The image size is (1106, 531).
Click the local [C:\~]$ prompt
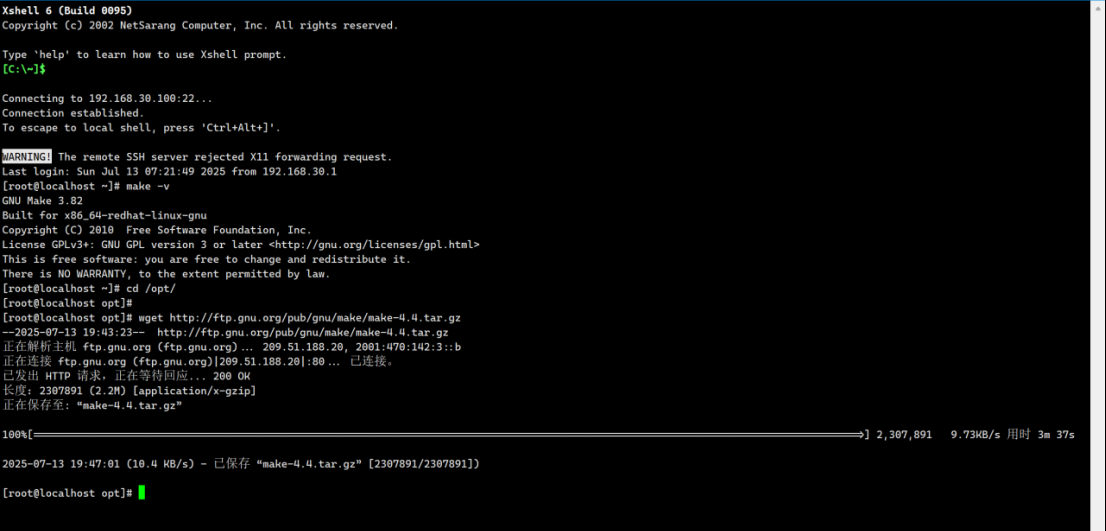click(x=24, y=69)
